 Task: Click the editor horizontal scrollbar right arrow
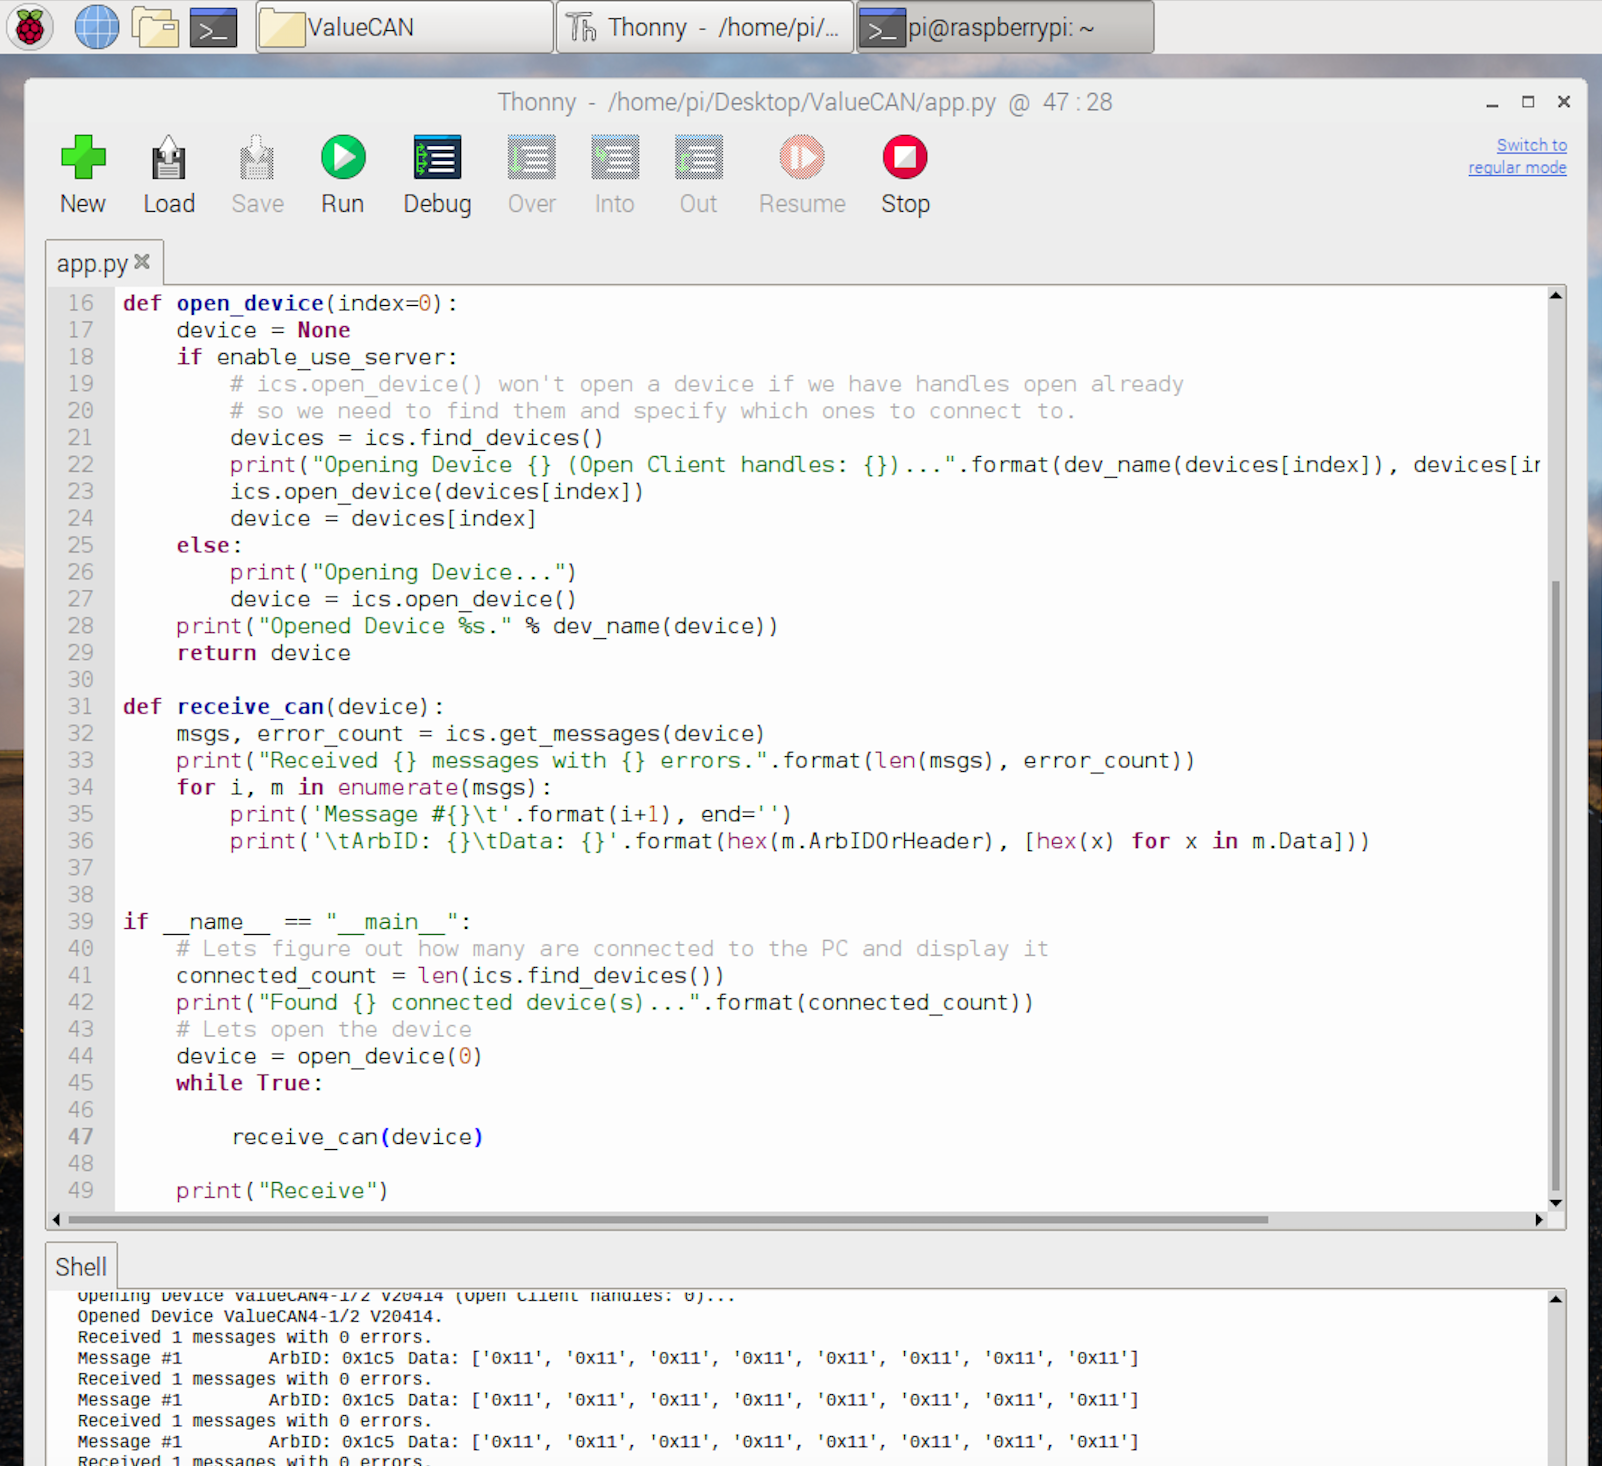click(1540, 1219)
